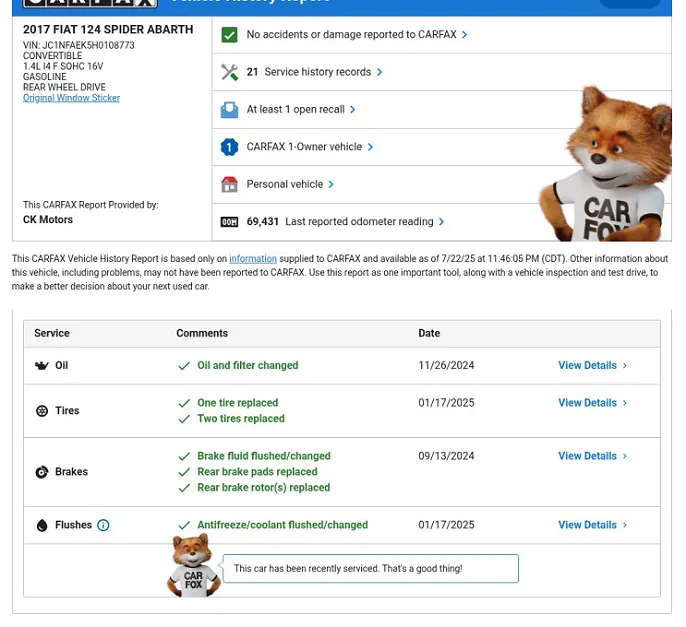The image size is (686, 627).
Task: Open View Details for the Oil row
Action: pyautogui.click(x=592, y=365)
